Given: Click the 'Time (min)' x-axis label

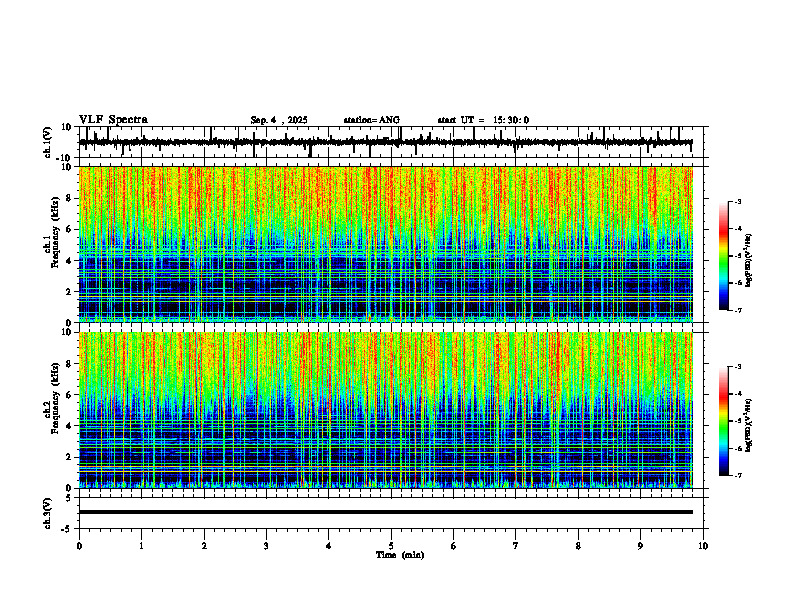Looking at the screenshot, I should pos(400,555).
